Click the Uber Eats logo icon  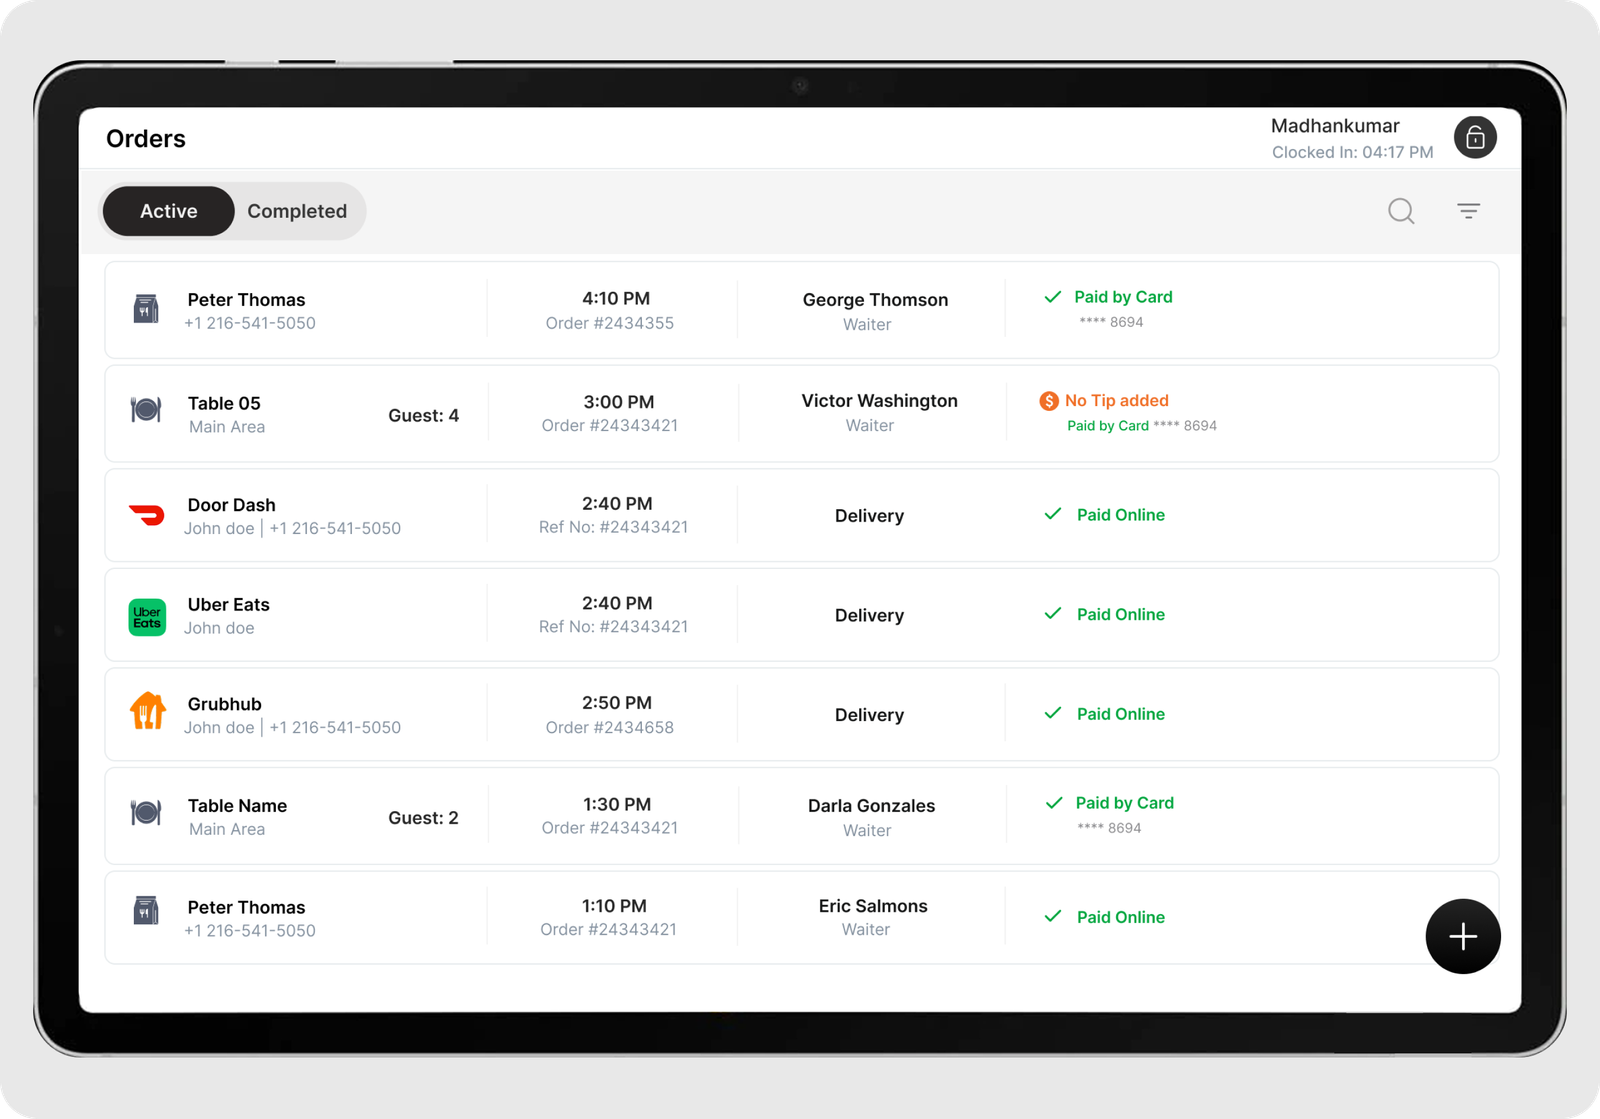pyautogui.click(x=147, y=617)
